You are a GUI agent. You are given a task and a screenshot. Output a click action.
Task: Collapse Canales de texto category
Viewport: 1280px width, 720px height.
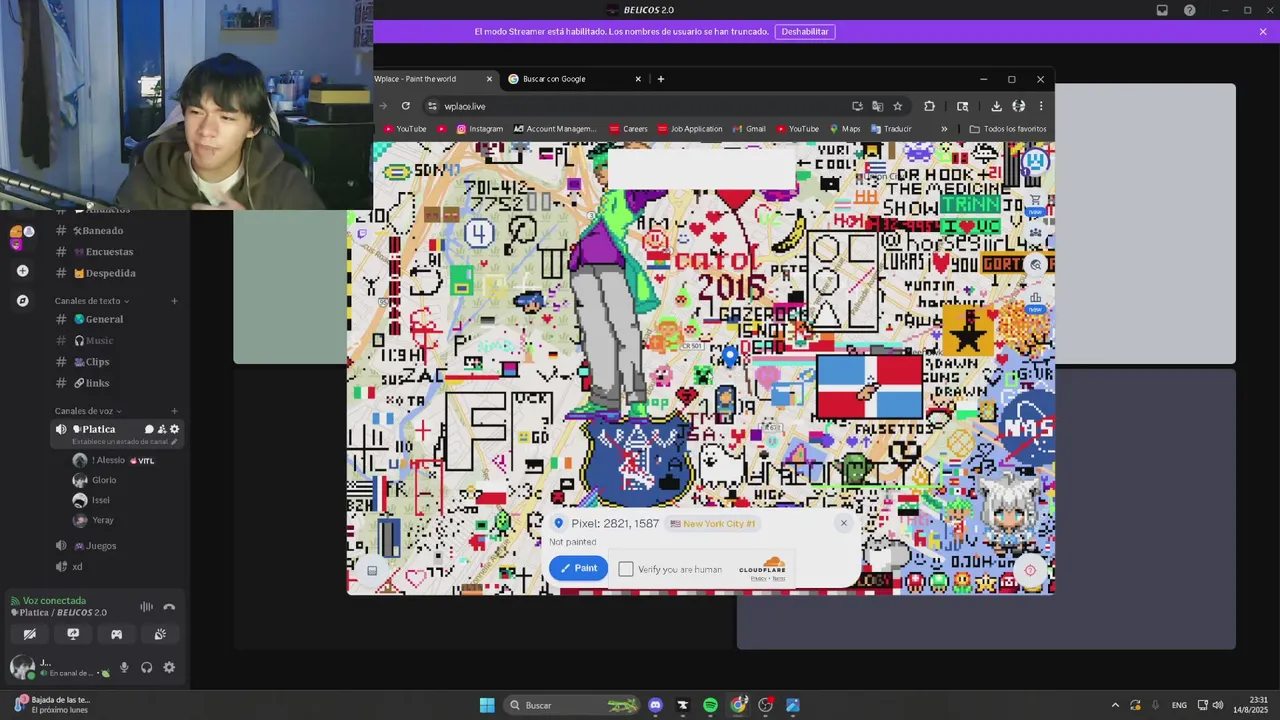point(92,301)
